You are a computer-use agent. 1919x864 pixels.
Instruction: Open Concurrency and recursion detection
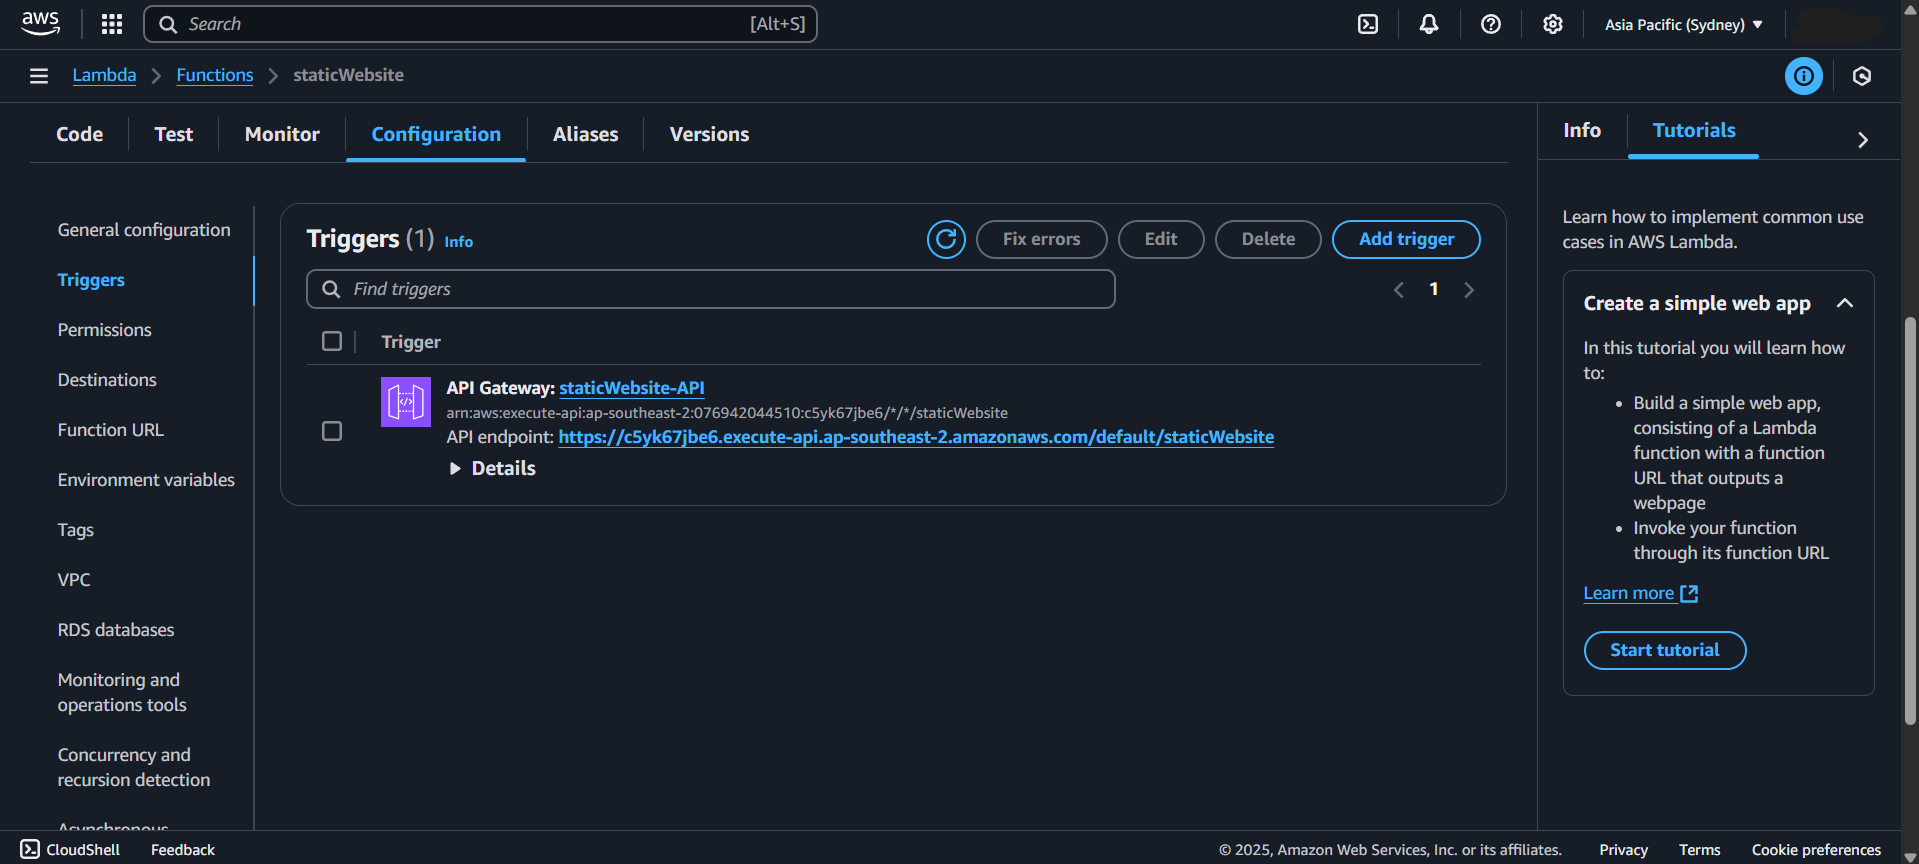coord(134,767)
